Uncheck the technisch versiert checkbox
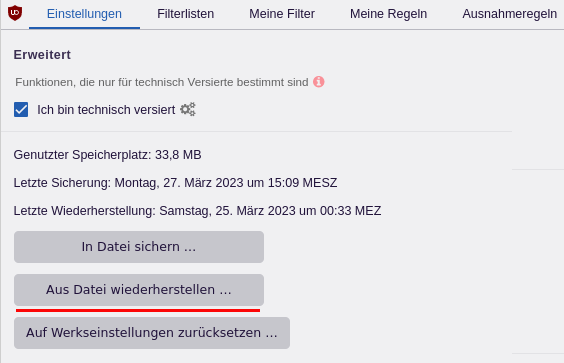Screen dimensions: 564x363 click(21, 109)
